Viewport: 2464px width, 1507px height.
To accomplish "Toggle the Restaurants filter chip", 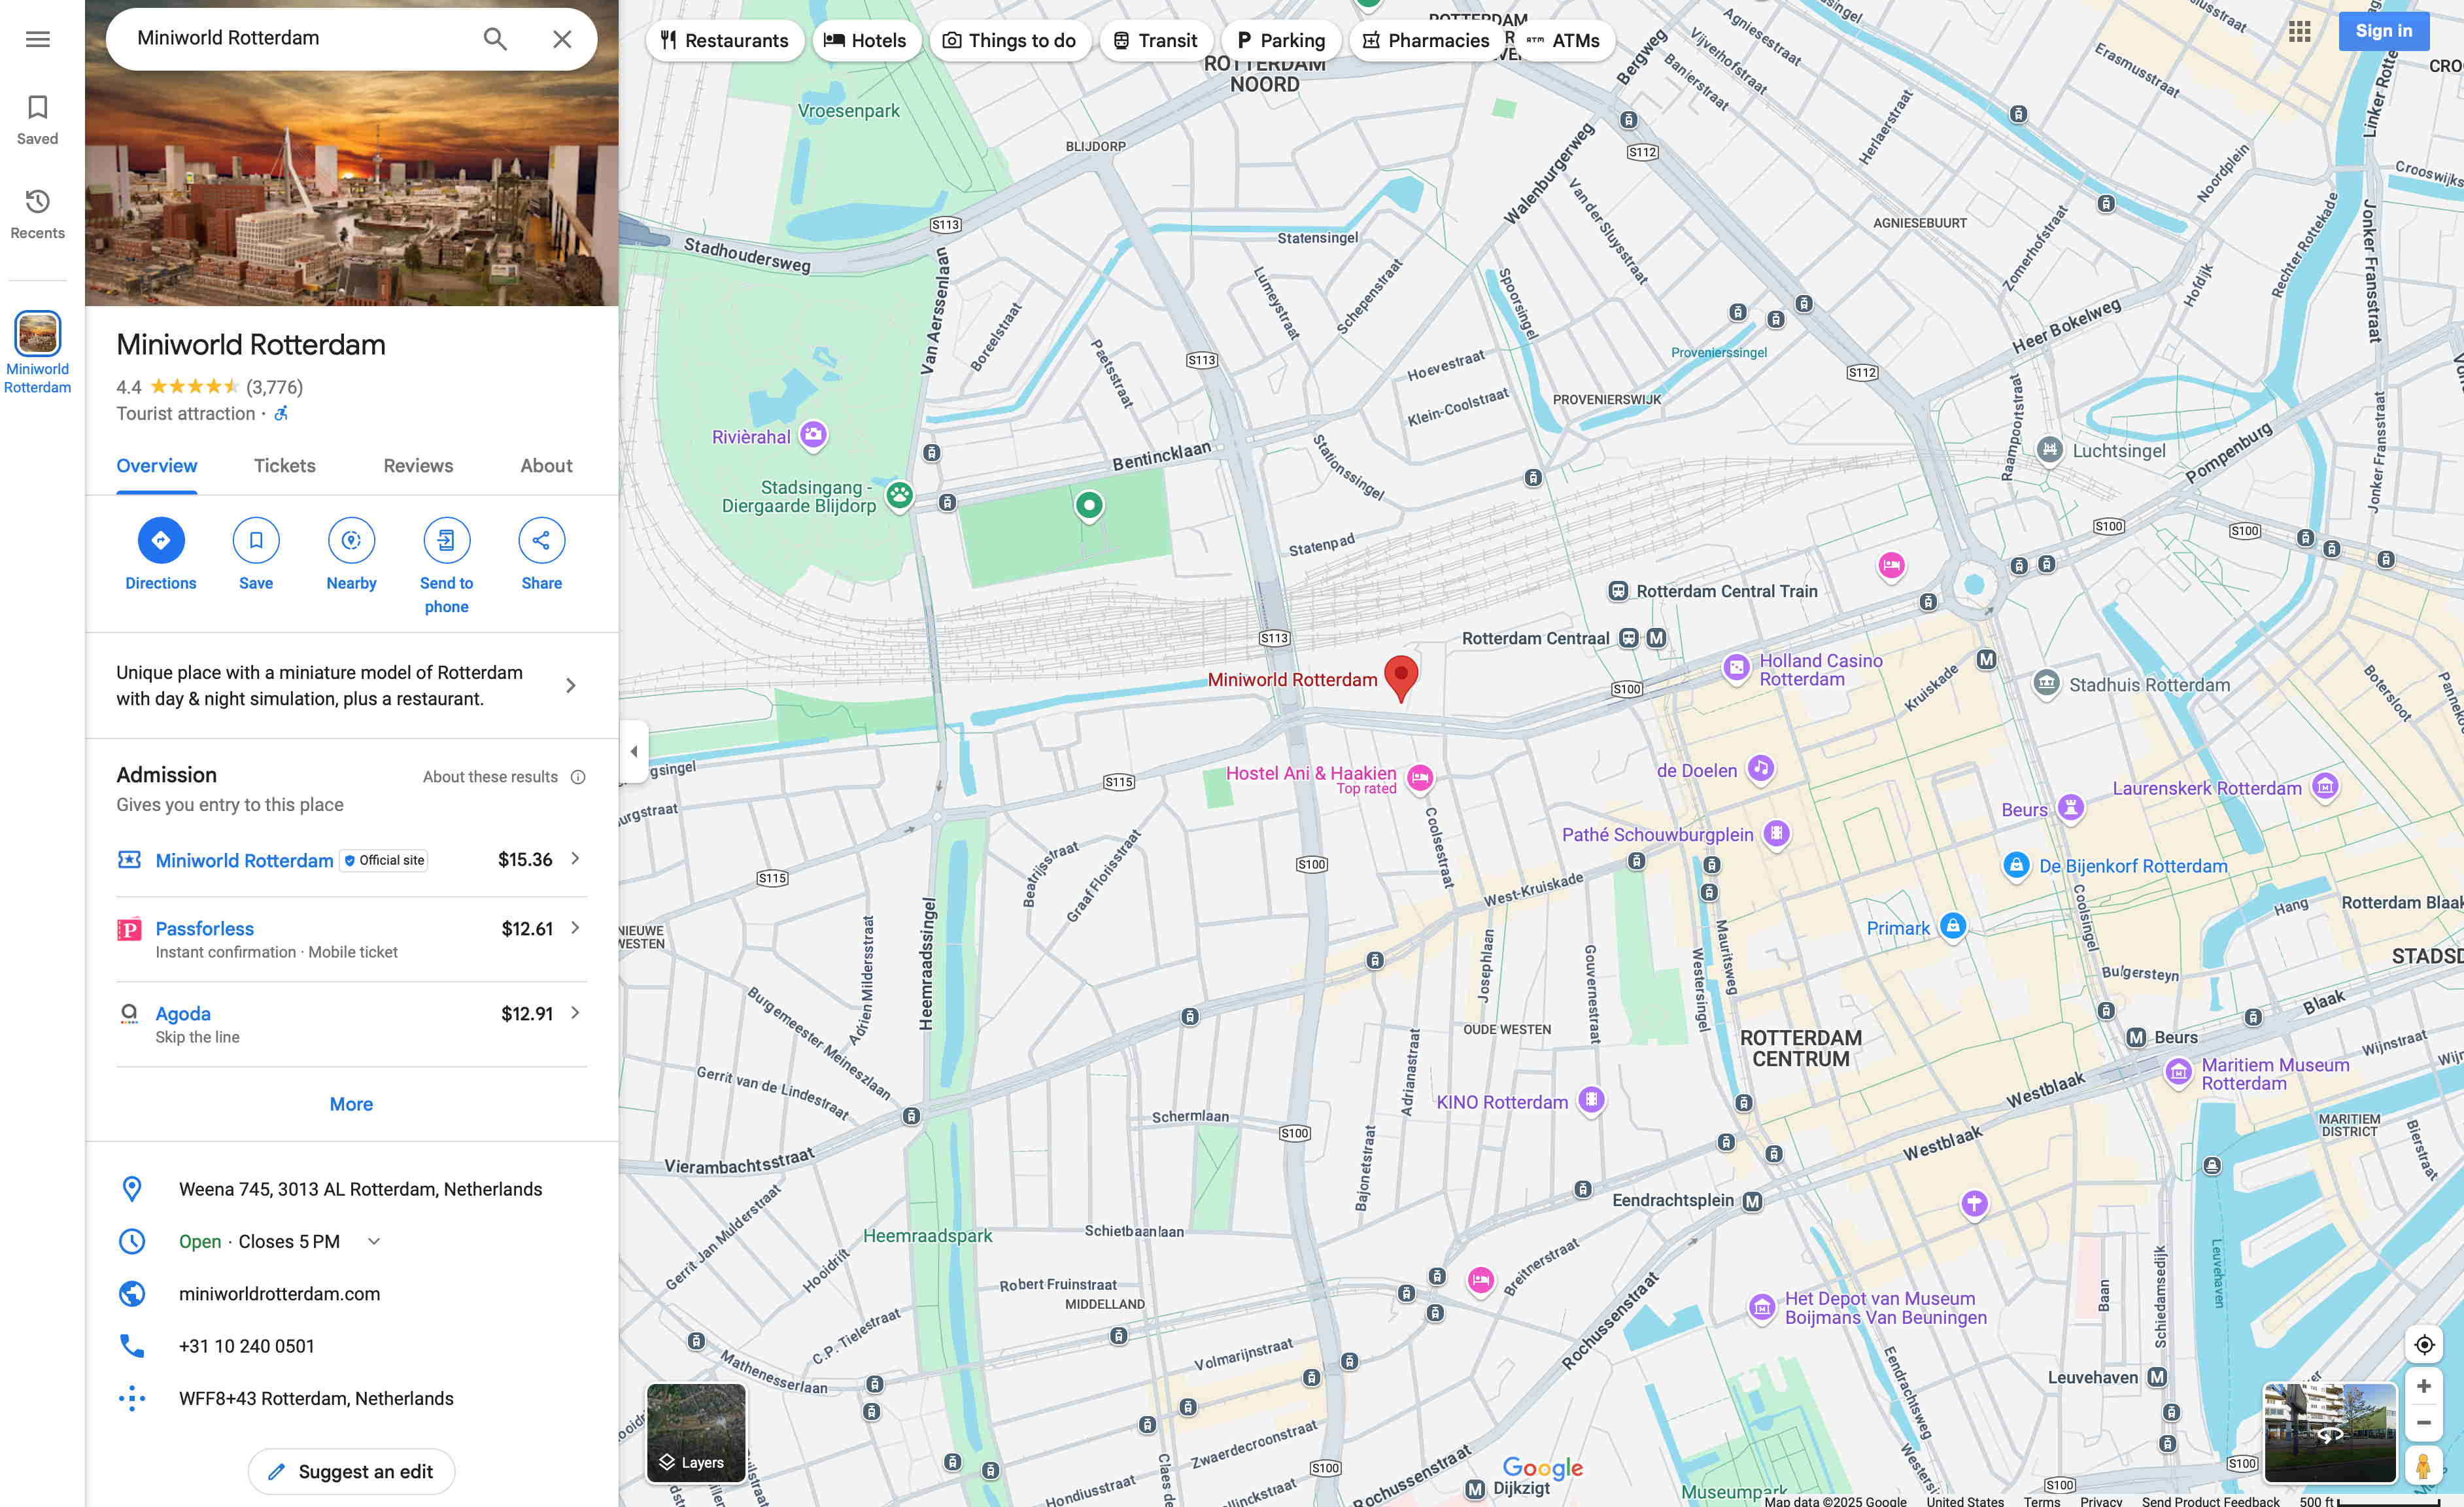I will click(725, 41).
